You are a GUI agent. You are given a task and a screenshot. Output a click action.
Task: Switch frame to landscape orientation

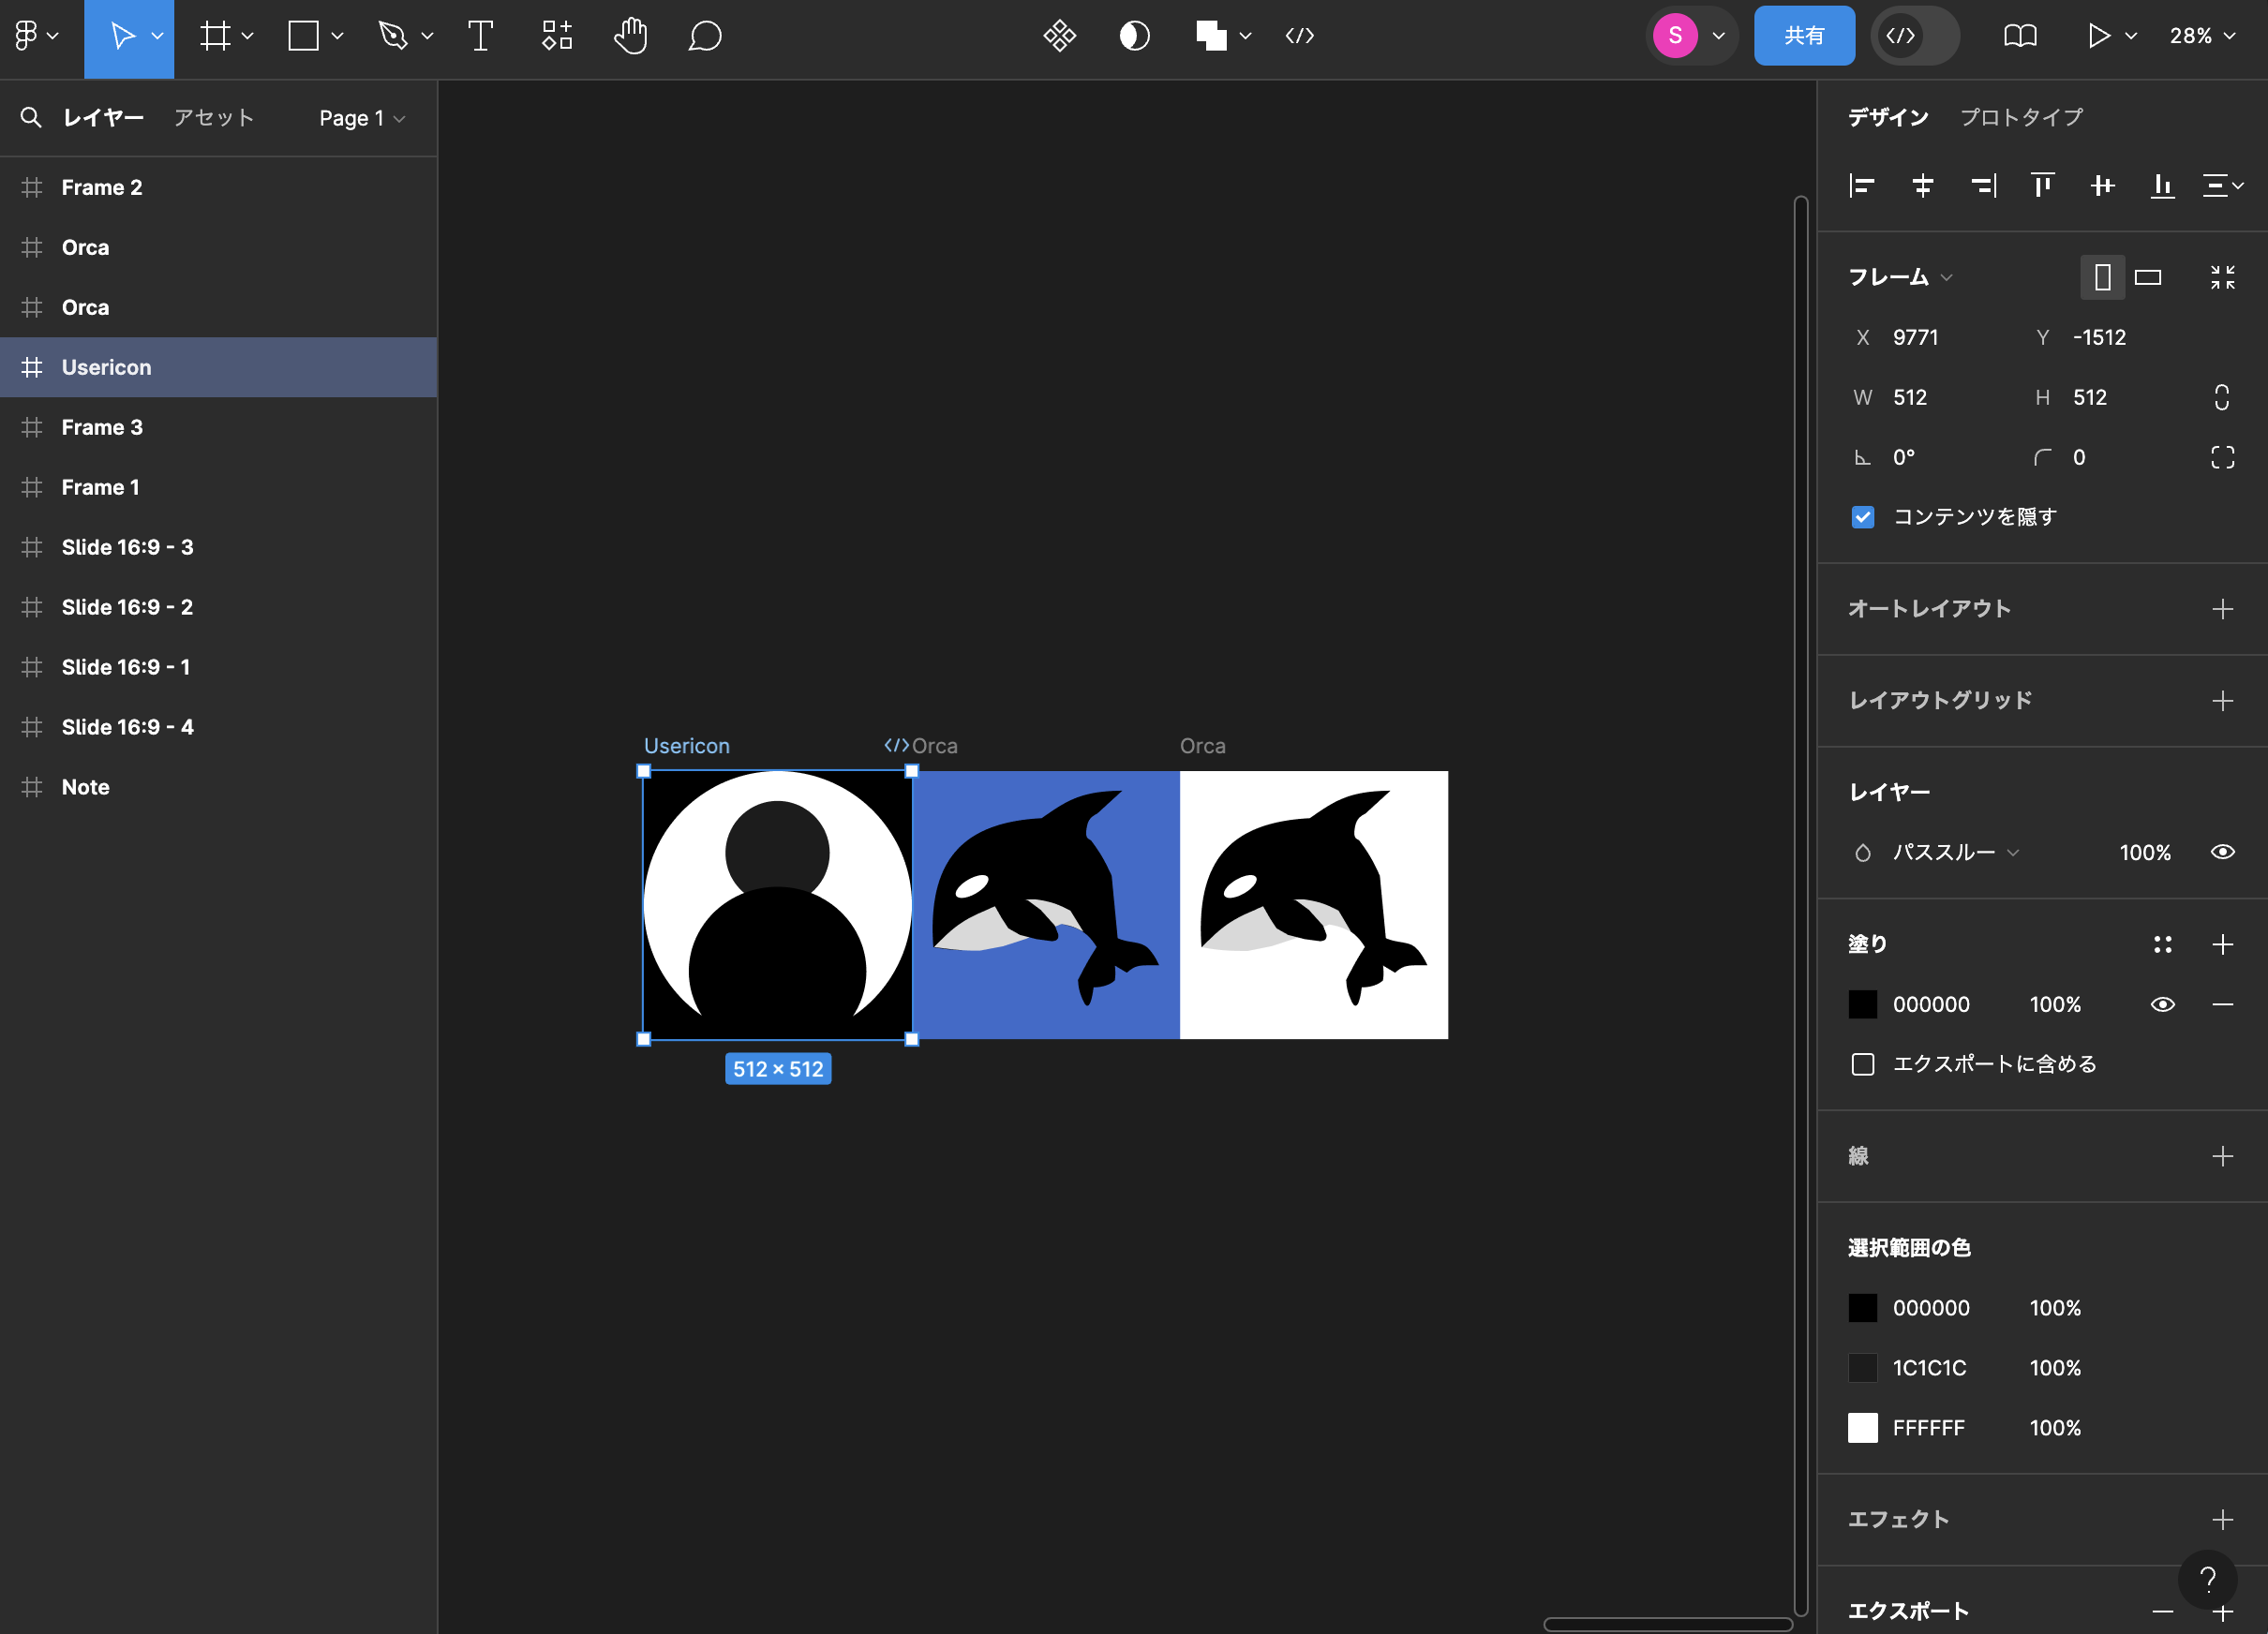(x=2148, y=277)
